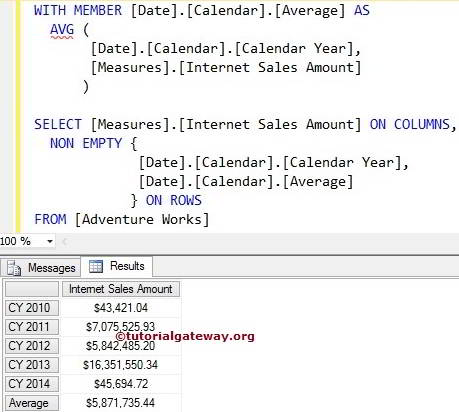This screenshot has height=412, width=459.
Task: Select the CY 2011 row header
Action: coord(32,327)
